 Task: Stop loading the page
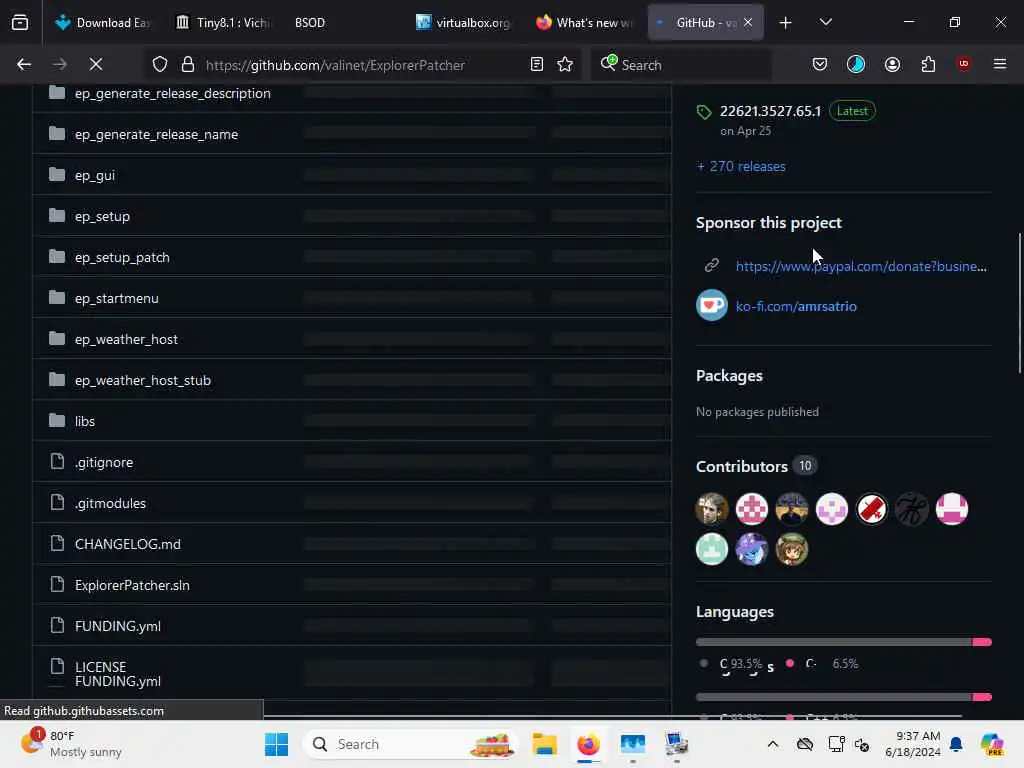pyautogui.click(x=96, y=65)
